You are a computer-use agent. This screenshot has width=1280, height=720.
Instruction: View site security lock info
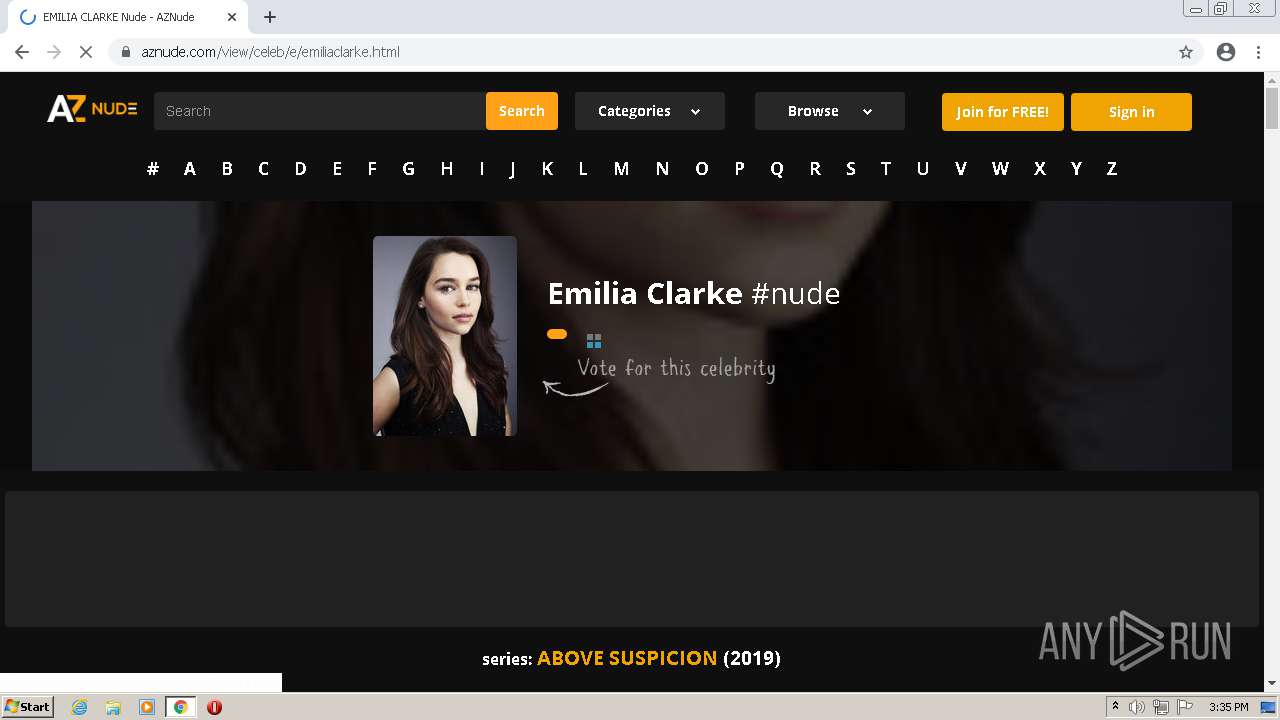click(x=126, y=52)
